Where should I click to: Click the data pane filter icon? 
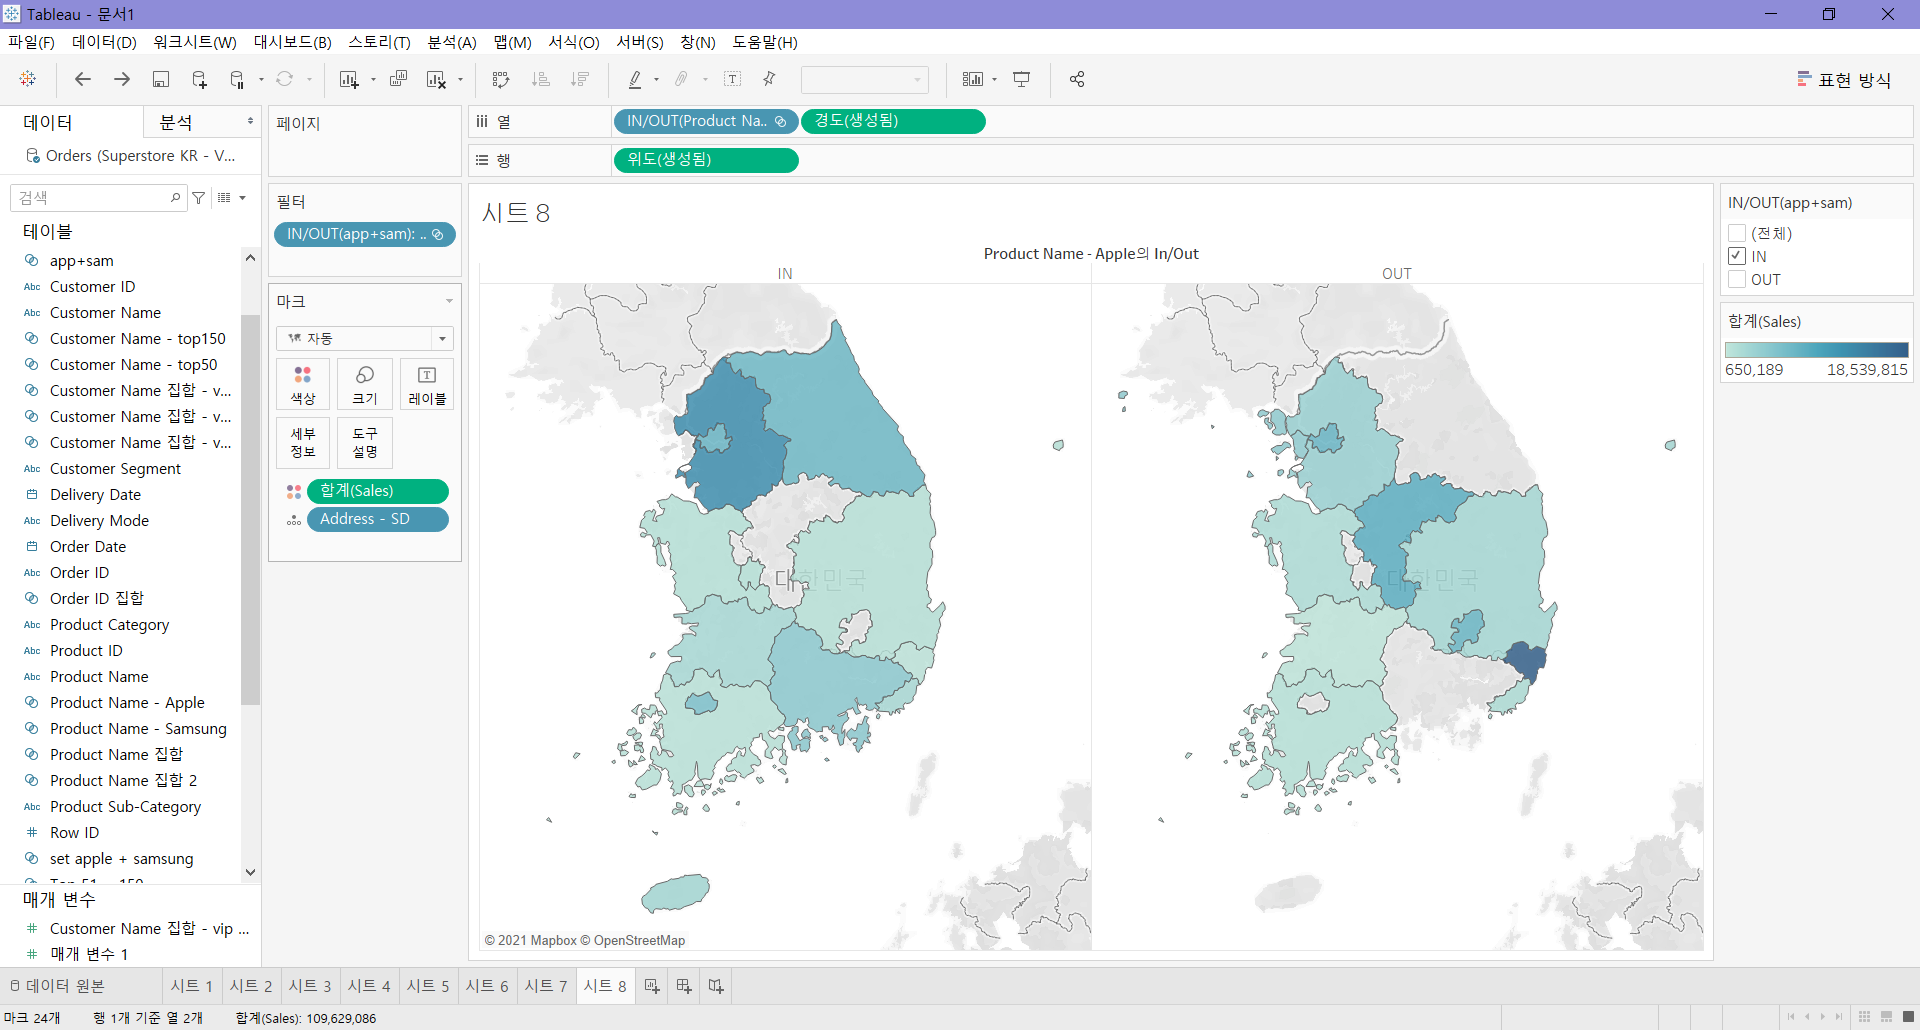(199, 198)
